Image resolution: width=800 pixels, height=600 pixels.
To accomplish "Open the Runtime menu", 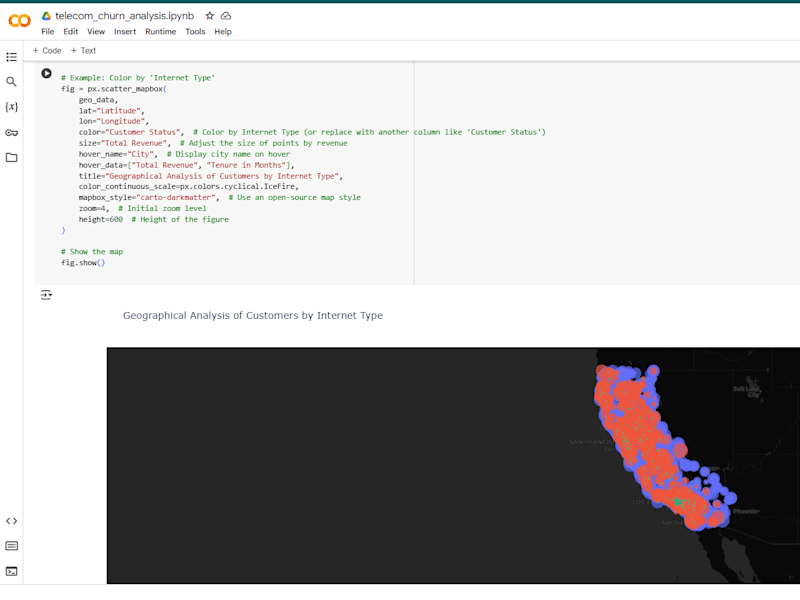I will (161, 32).
